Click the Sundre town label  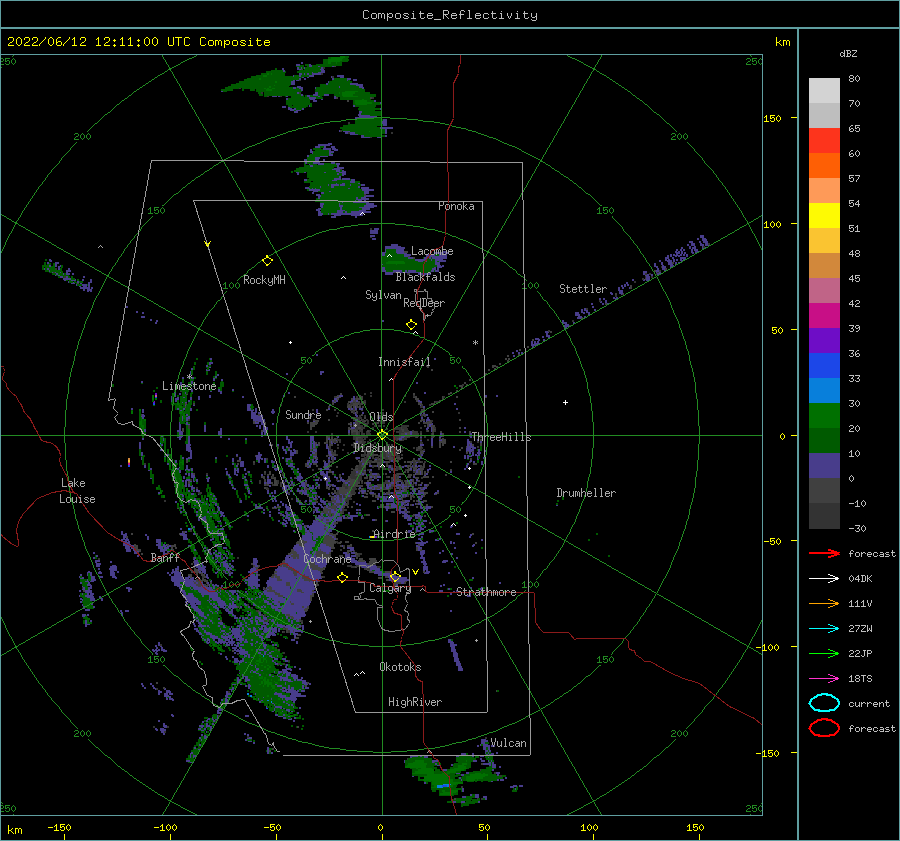303,414
